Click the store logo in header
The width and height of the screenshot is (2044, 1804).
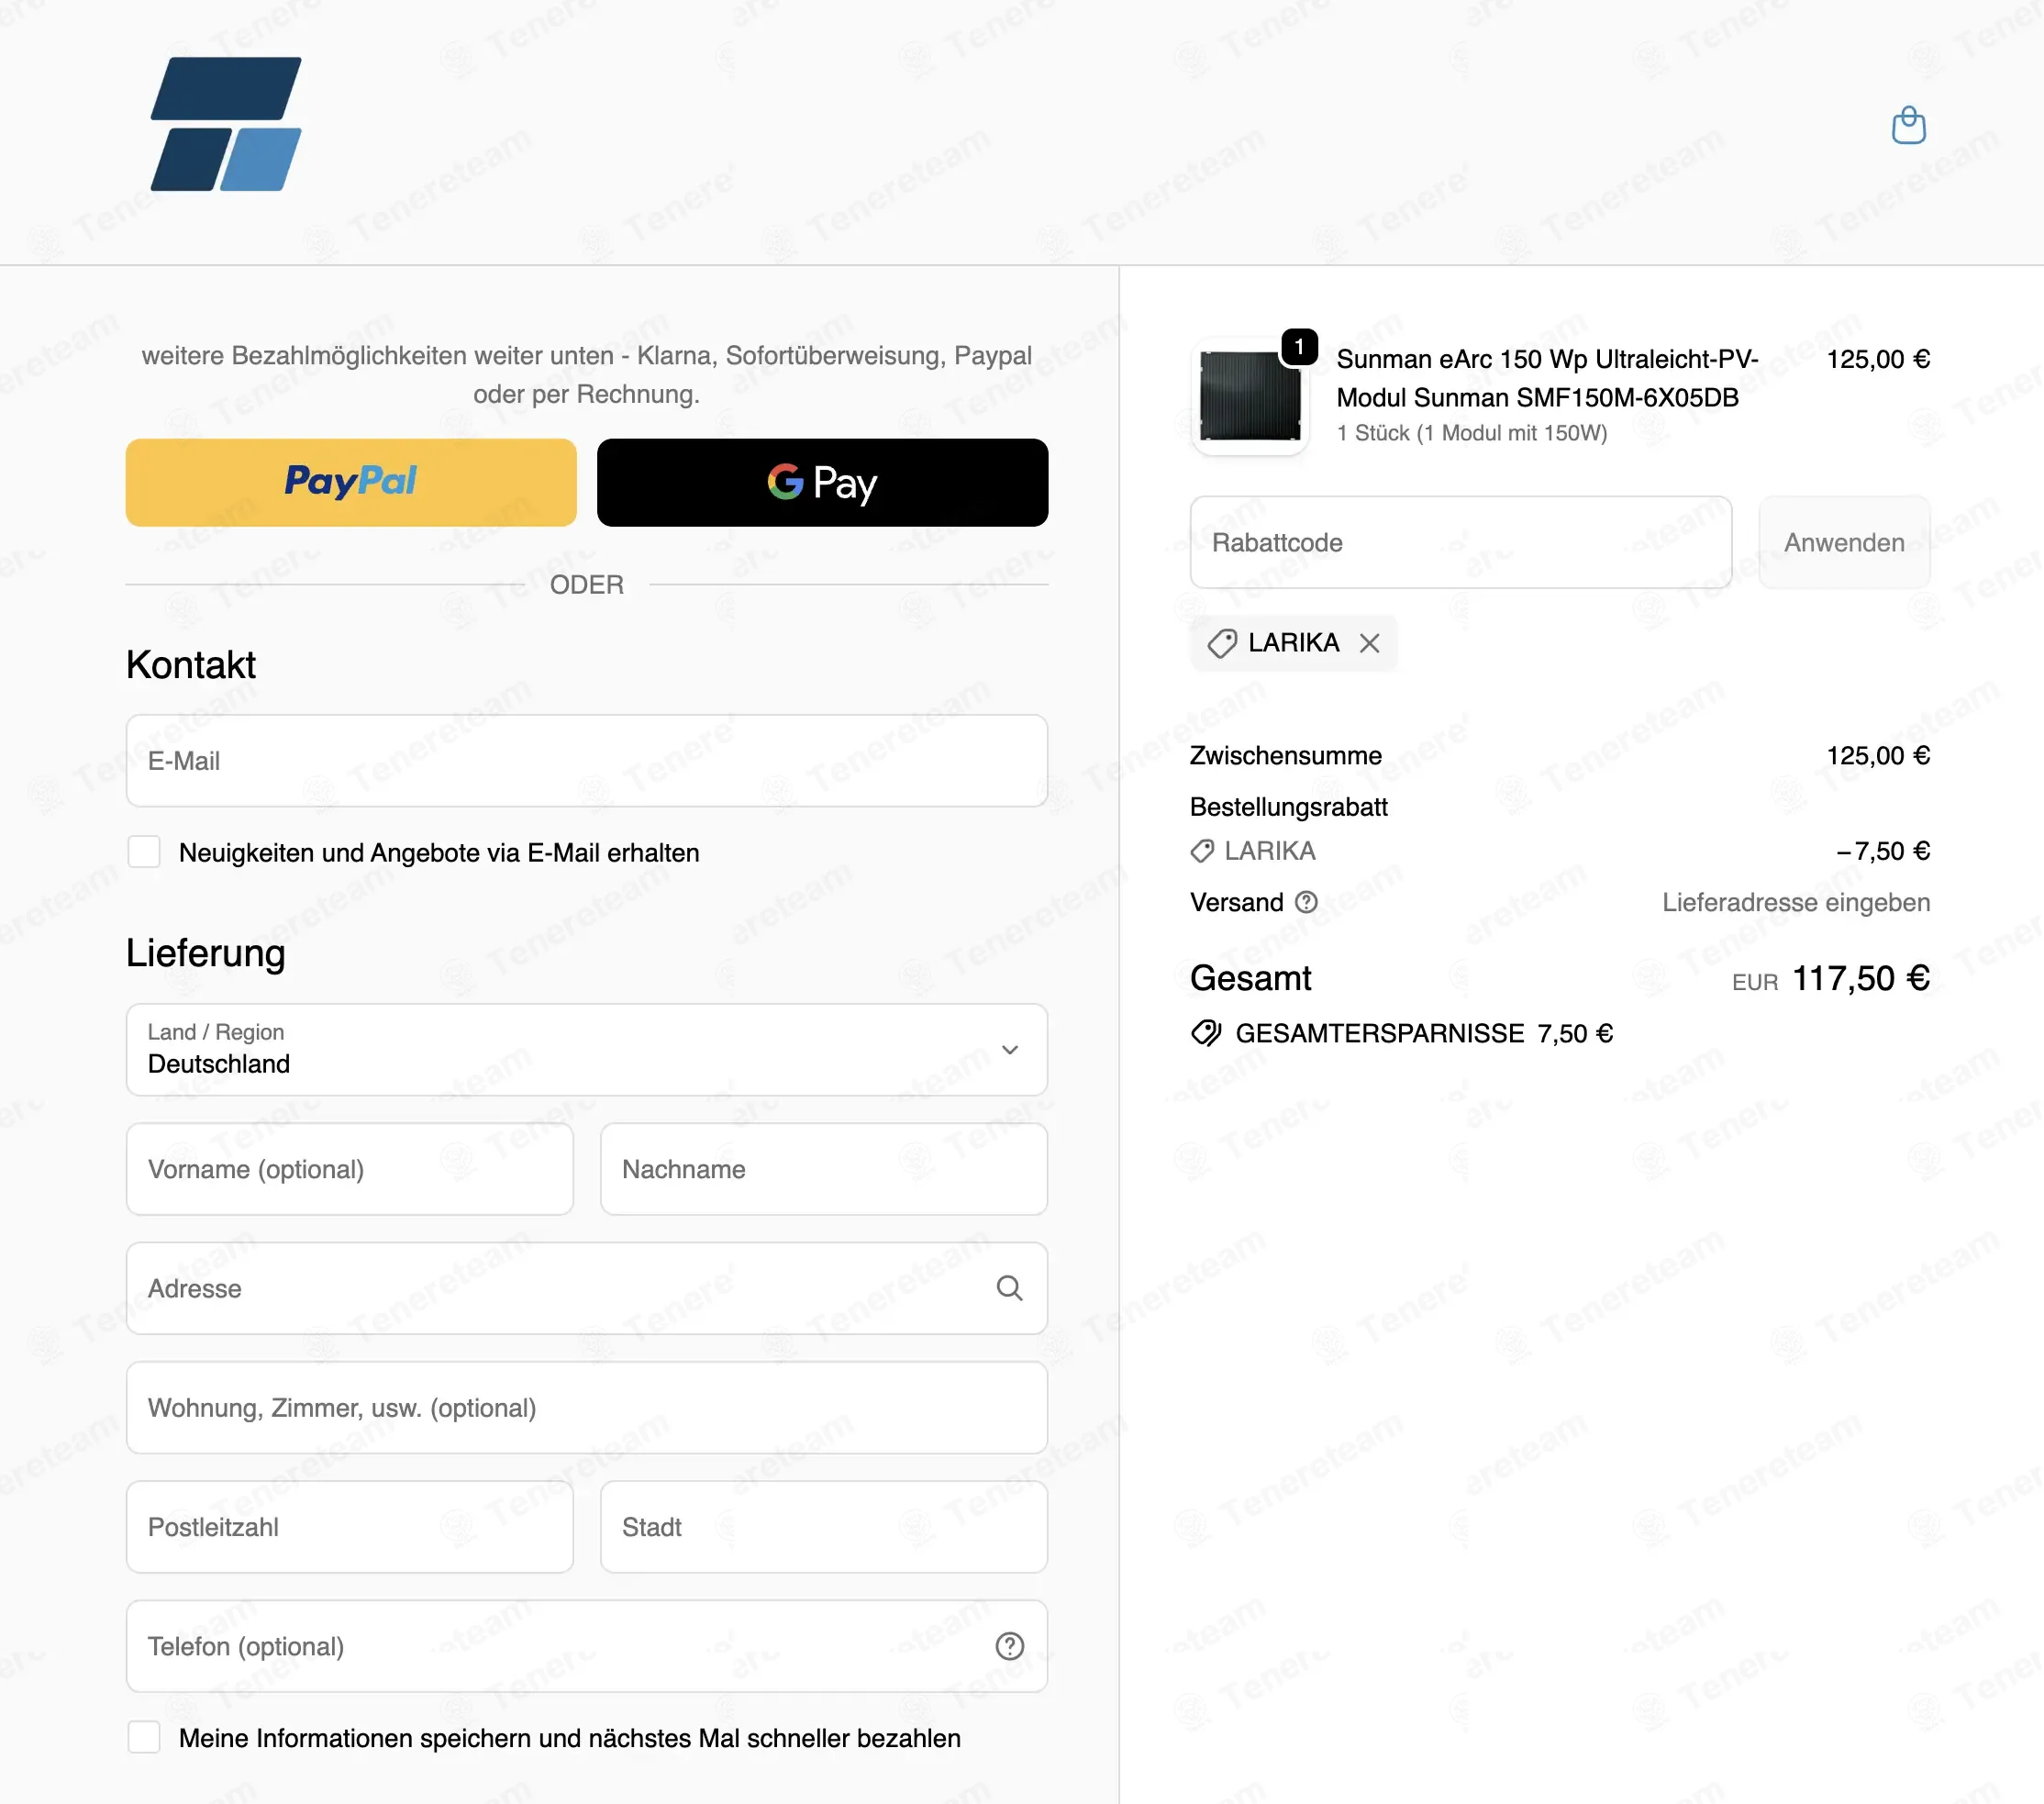[226, 124]
